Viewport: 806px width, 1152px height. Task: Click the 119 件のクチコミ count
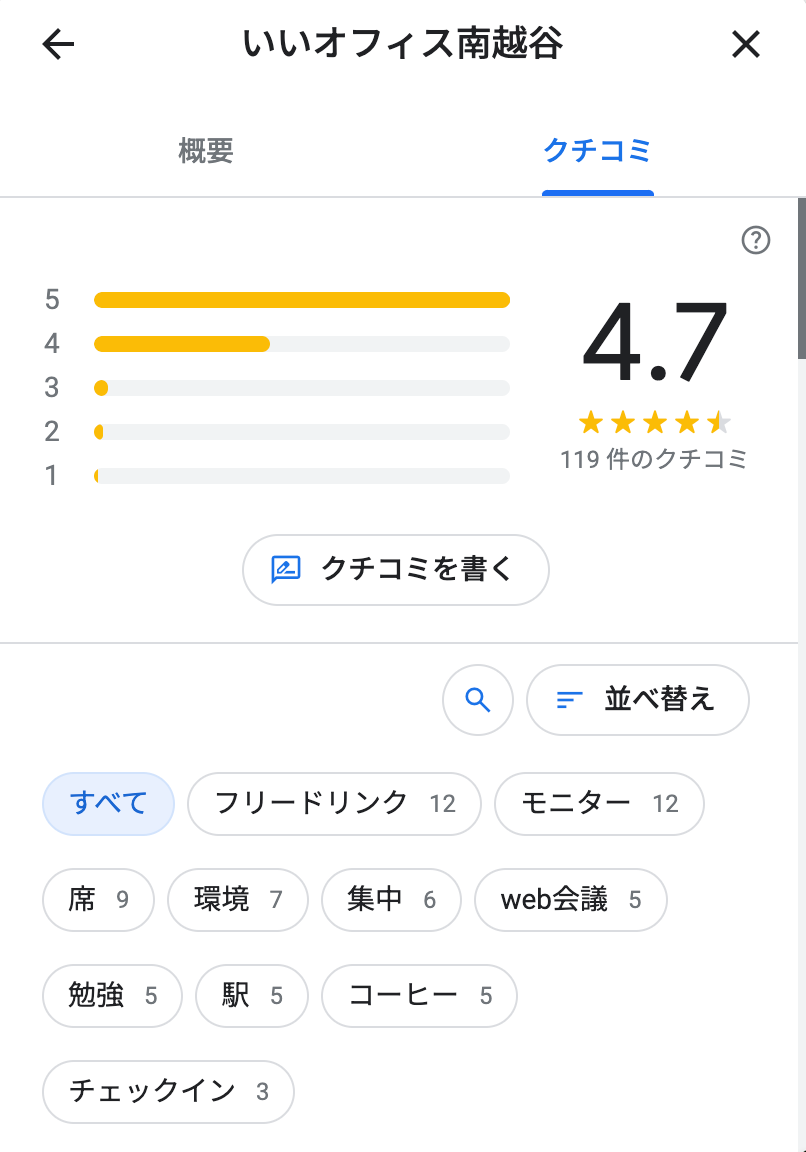[653, 460]
